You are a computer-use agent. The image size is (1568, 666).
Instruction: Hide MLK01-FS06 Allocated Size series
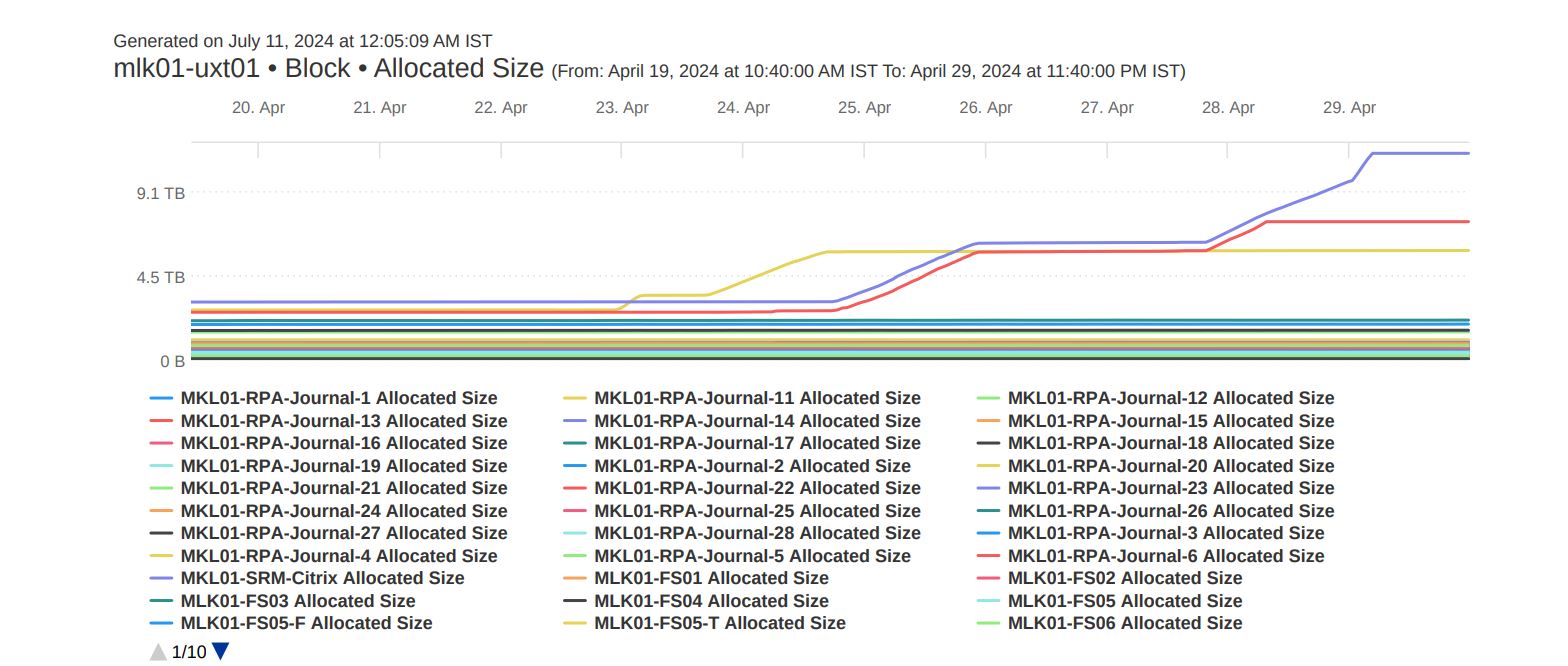[1124, 623]
